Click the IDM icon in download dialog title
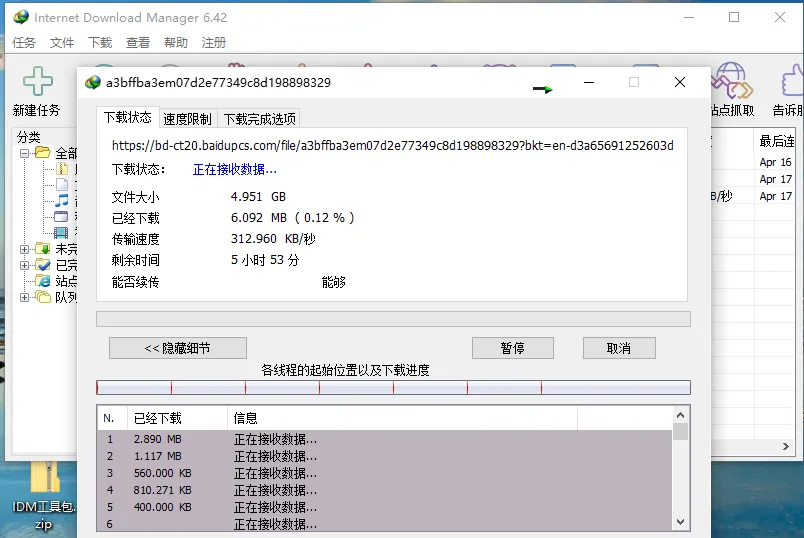The image size is (804, 538). [93, 82]
